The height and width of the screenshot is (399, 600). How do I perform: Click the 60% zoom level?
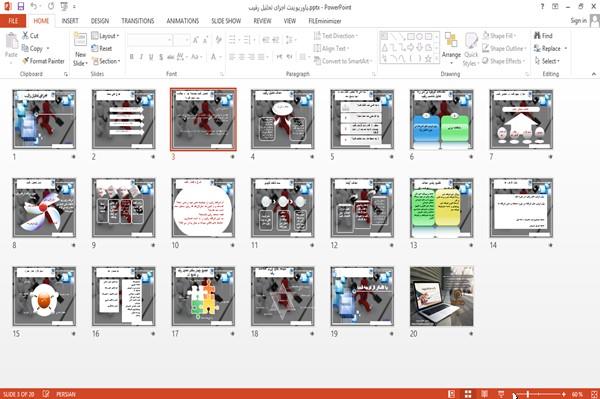577,394
